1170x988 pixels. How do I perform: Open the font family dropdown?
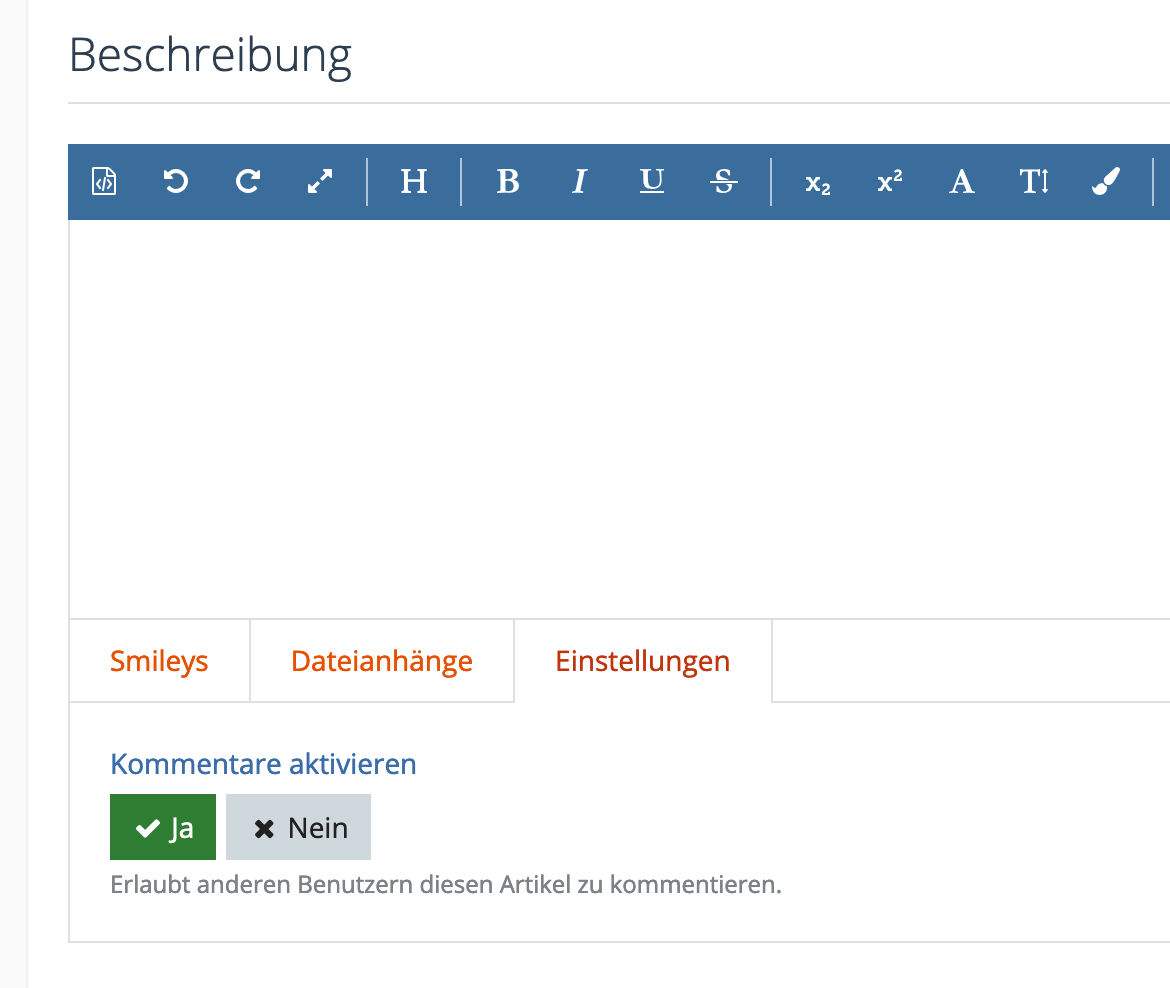tap(961, 182)
